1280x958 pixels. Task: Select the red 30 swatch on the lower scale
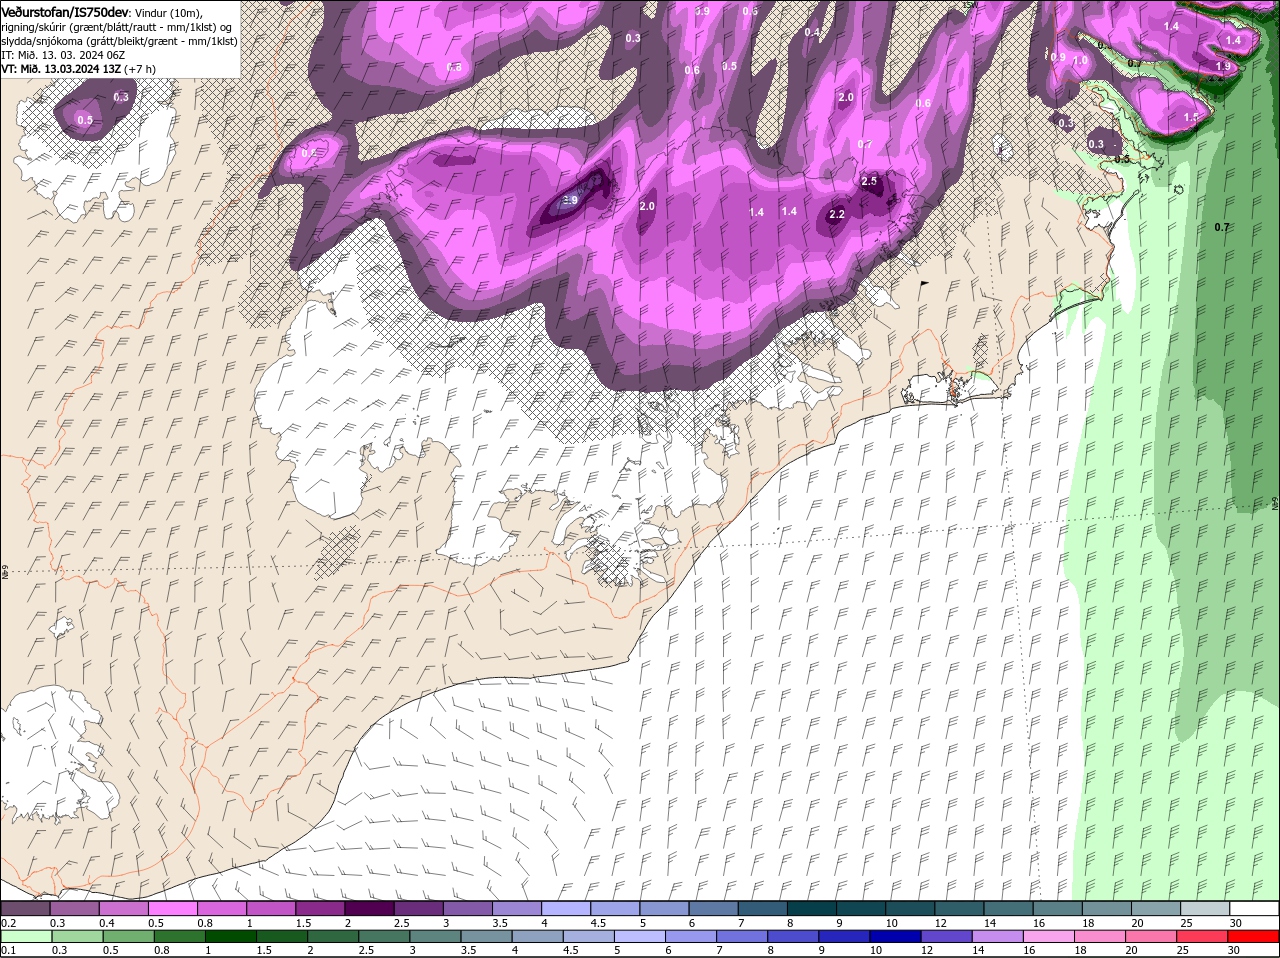pos(1254,937)
